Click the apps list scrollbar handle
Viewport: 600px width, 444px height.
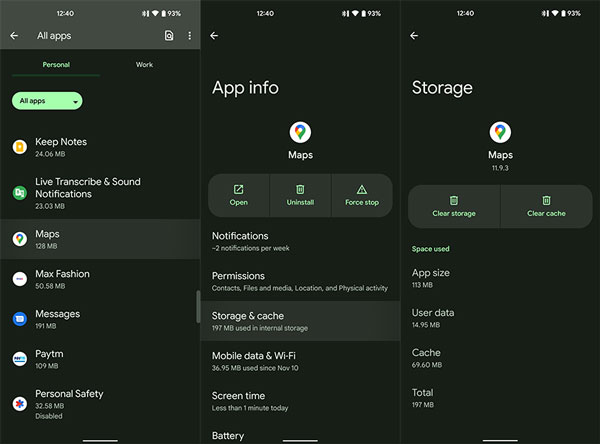pyautogui.click(x=198, y=307)
